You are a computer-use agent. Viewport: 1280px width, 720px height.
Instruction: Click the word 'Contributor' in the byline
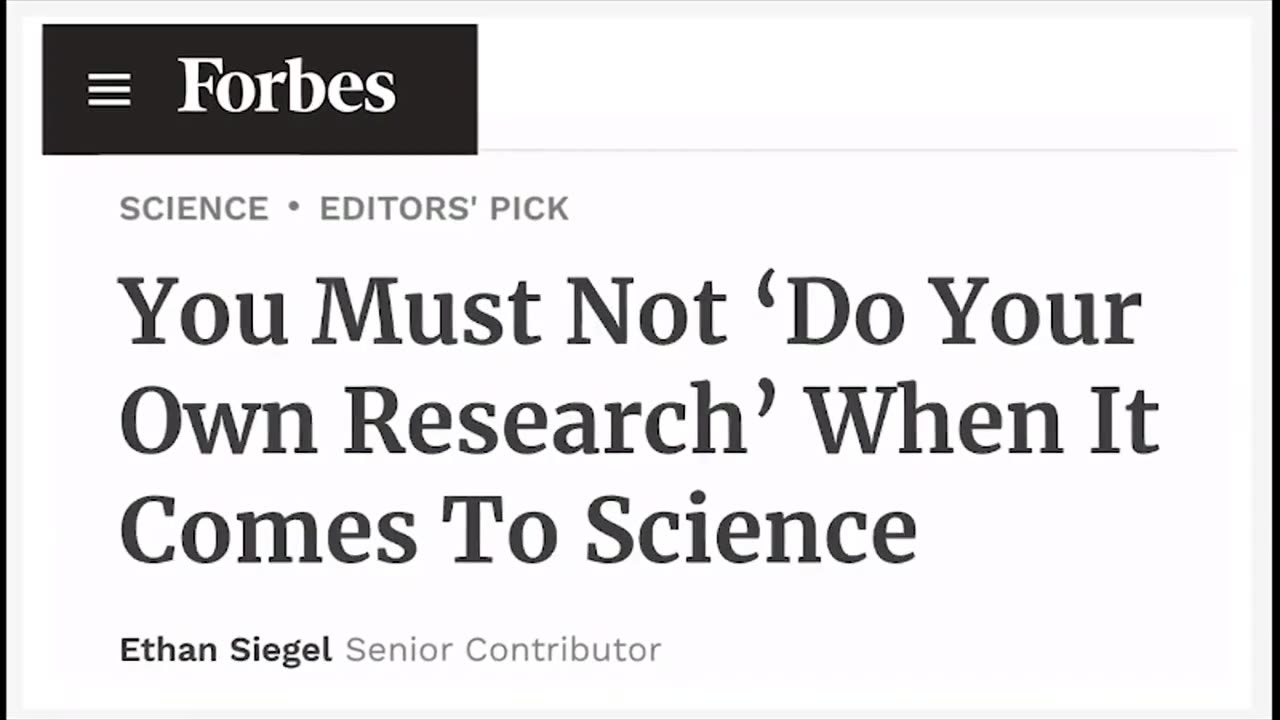[x=564, y=650]
